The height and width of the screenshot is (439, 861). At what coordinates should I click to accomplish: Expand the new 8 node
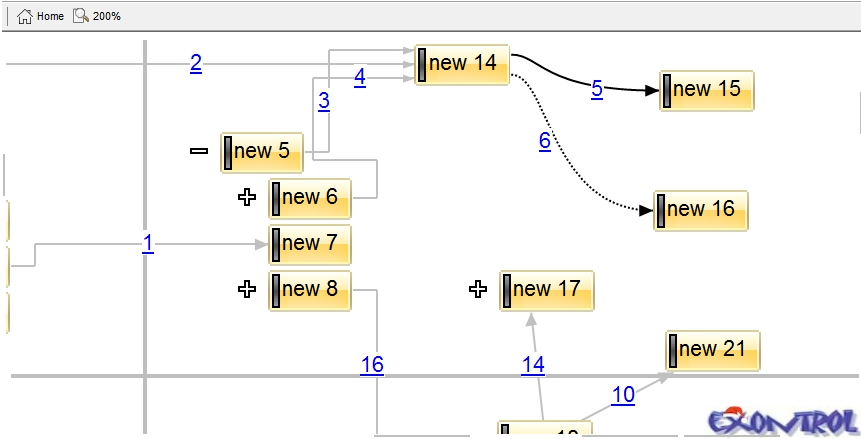[247, 290]
